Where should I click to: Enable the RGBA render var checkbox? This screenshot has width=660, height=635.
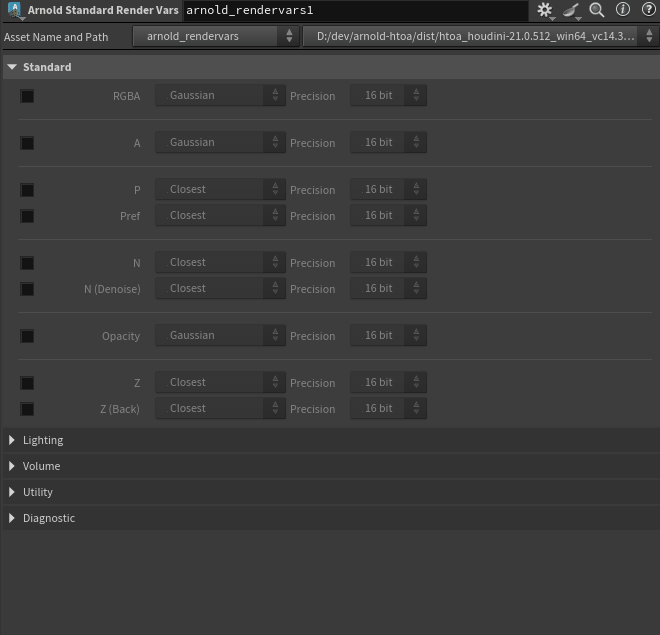click(27, 96)
